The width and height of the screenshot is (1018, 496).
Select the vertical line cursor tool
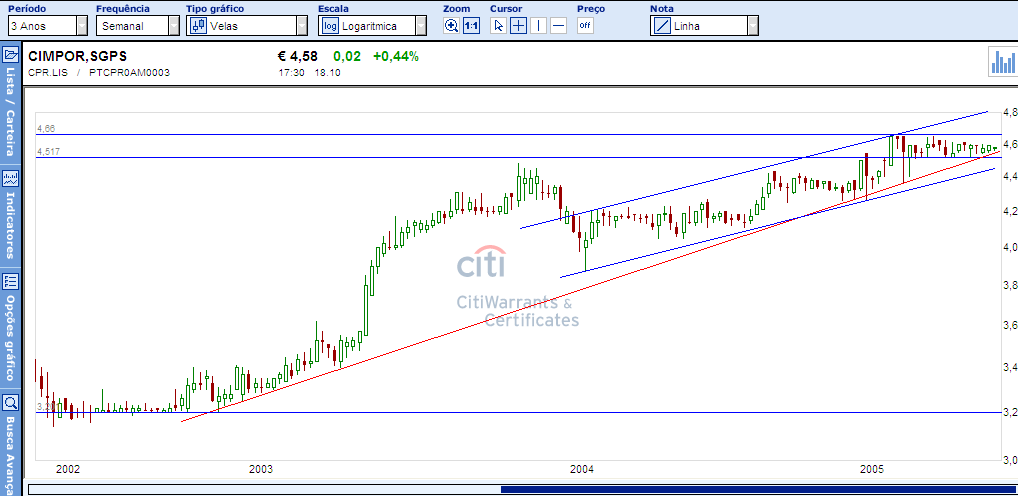pos(538,26)
